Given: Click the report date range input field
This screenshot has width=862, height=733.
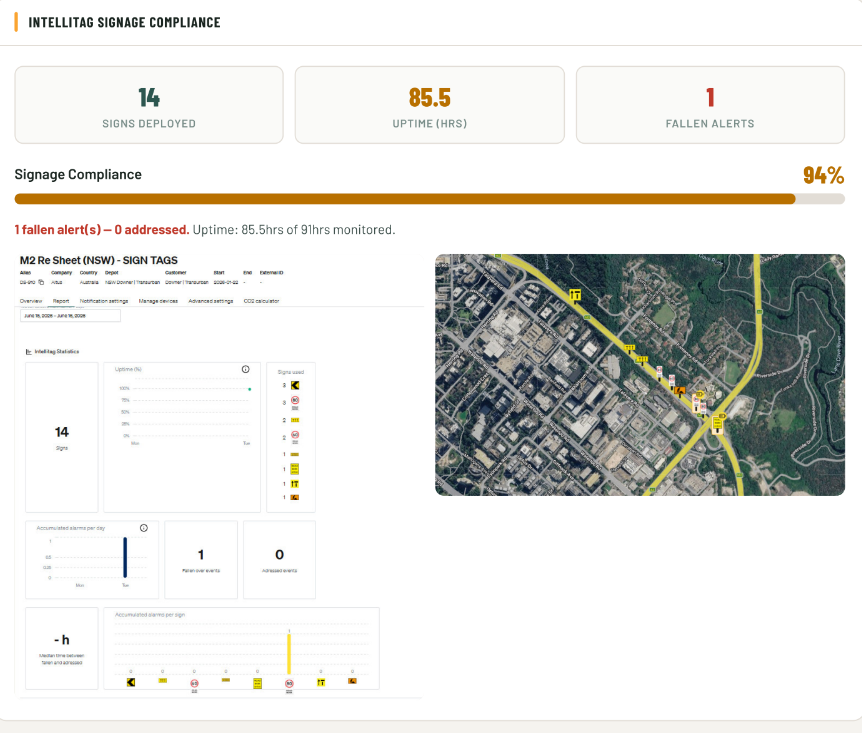Looking at the screenshot, I should coord(70,316).
